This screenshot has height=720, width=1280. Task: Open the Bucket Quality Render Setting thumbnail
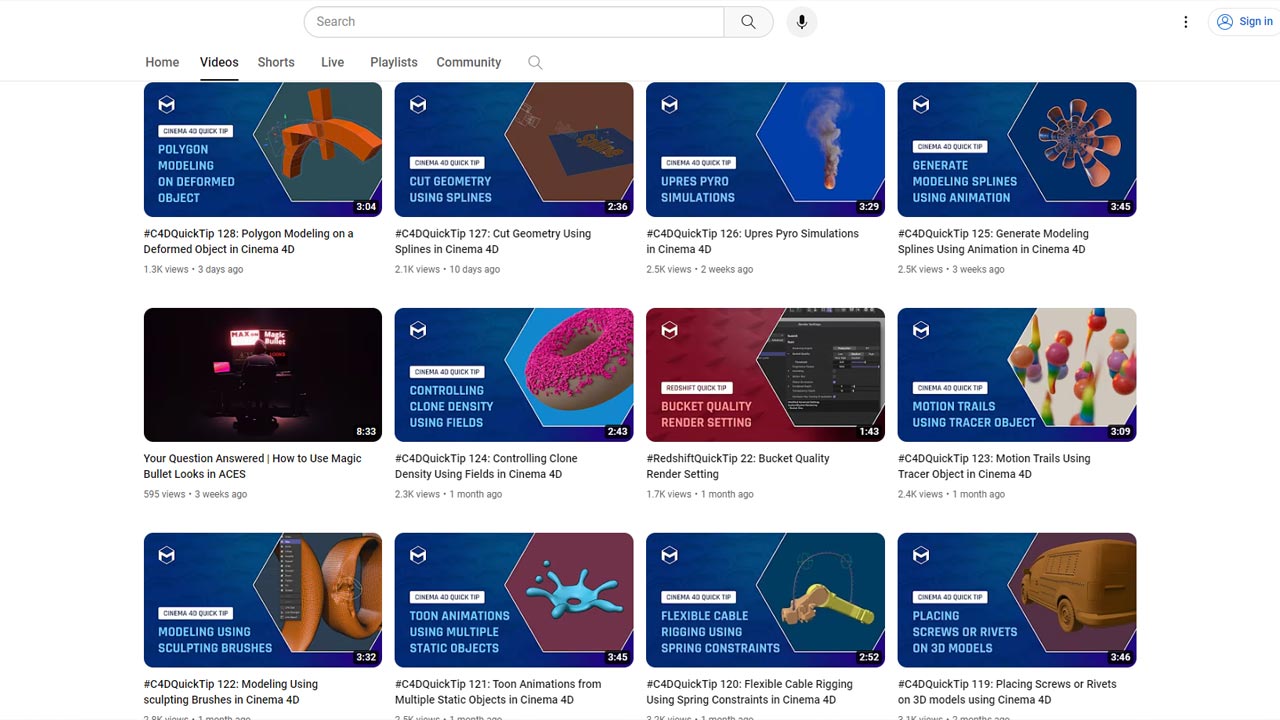tap(765, 374)
